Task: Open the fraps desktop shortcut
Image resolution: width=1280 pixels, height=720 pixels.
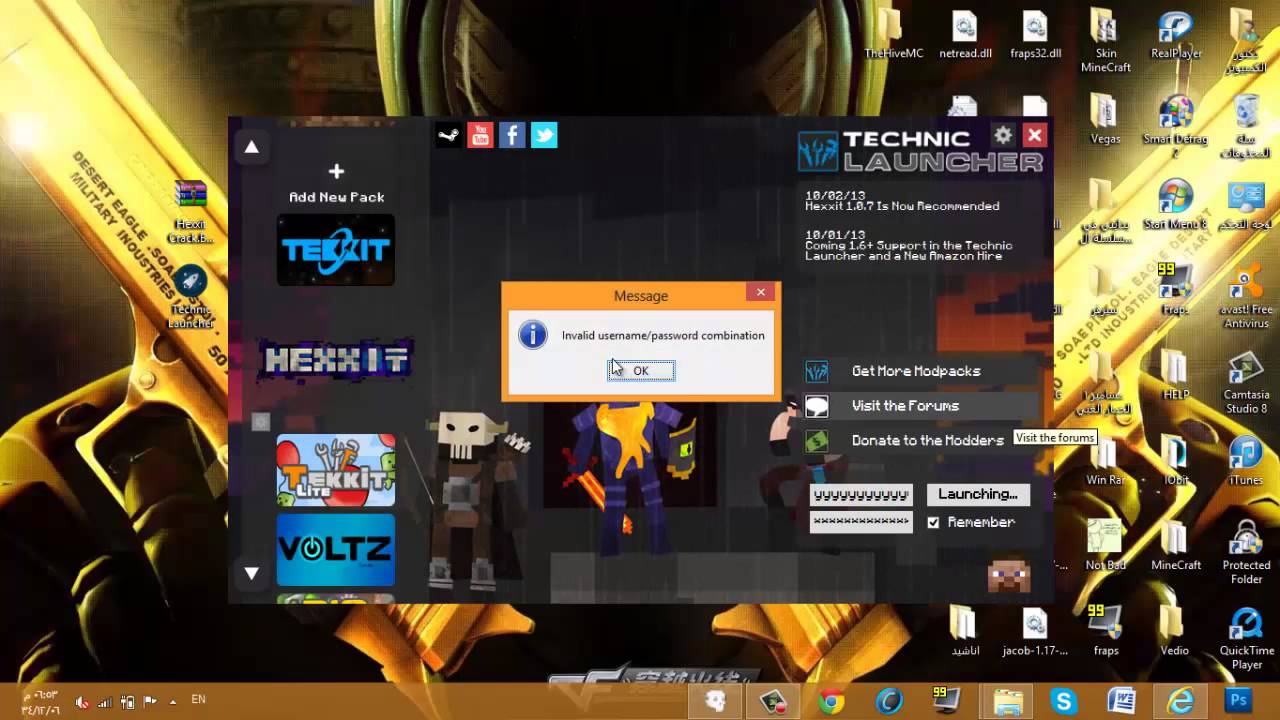Action: pos(1106,631)
